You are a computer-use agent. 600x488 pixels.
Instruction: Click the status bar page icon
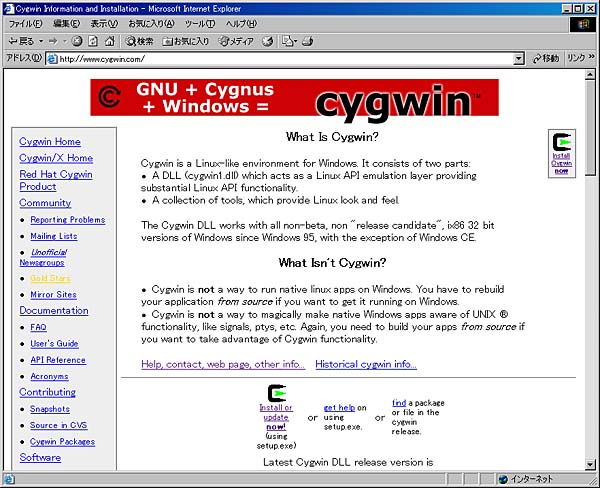pyautogui.click(x=9, y=479)
